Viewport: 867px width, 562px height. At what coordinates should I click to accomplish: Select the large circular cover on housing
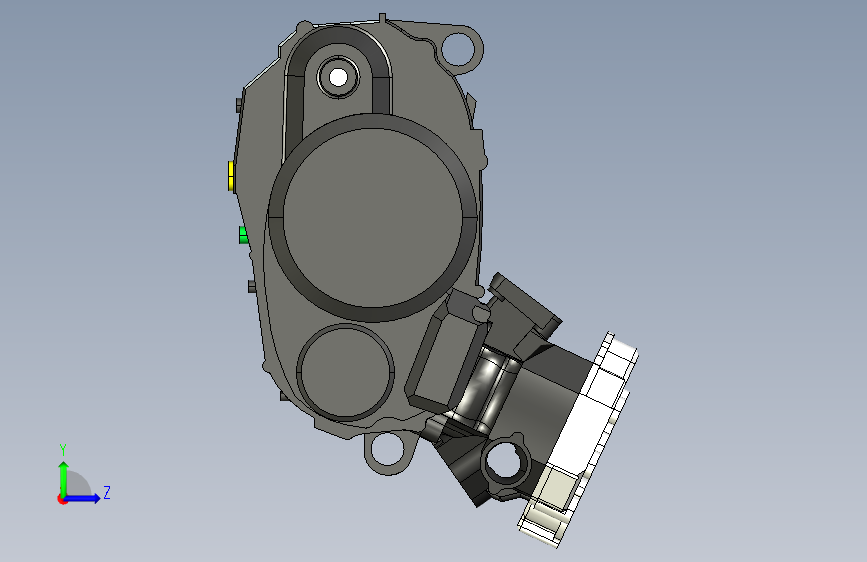point(373,217)
